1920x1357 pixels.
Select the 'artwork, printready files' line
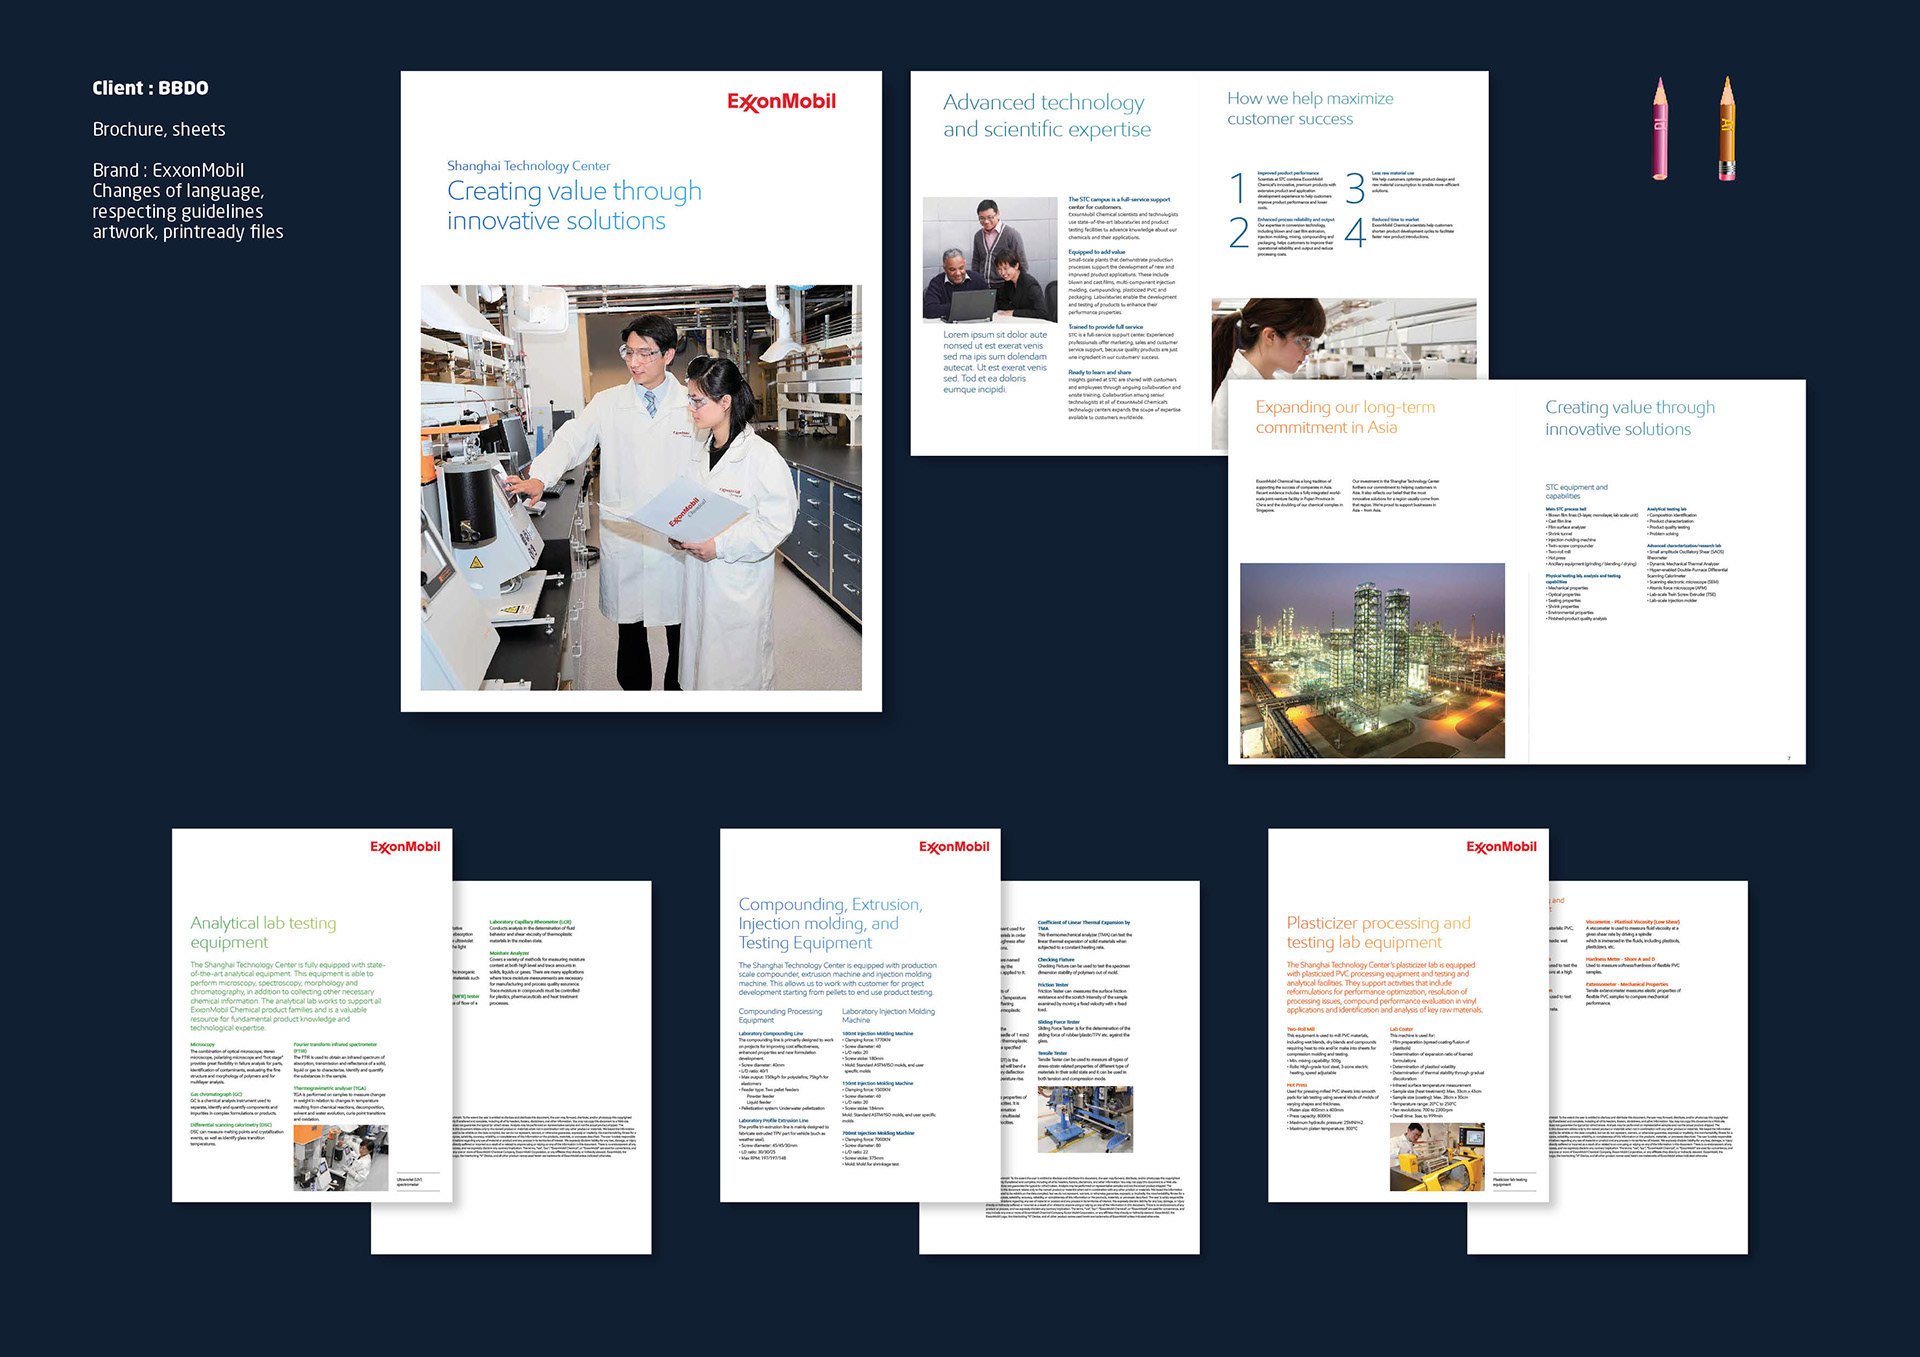[x=188, y=232]
